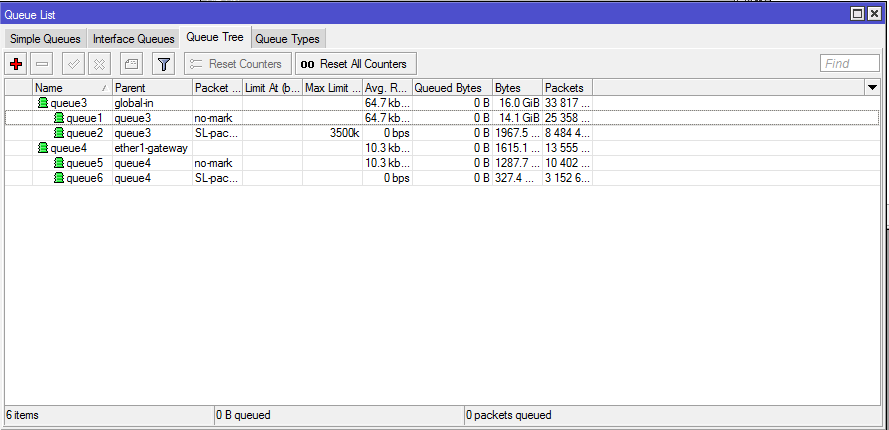Add a new queue with the red plus
Screen dimensions: 889x430
[16, 64]
